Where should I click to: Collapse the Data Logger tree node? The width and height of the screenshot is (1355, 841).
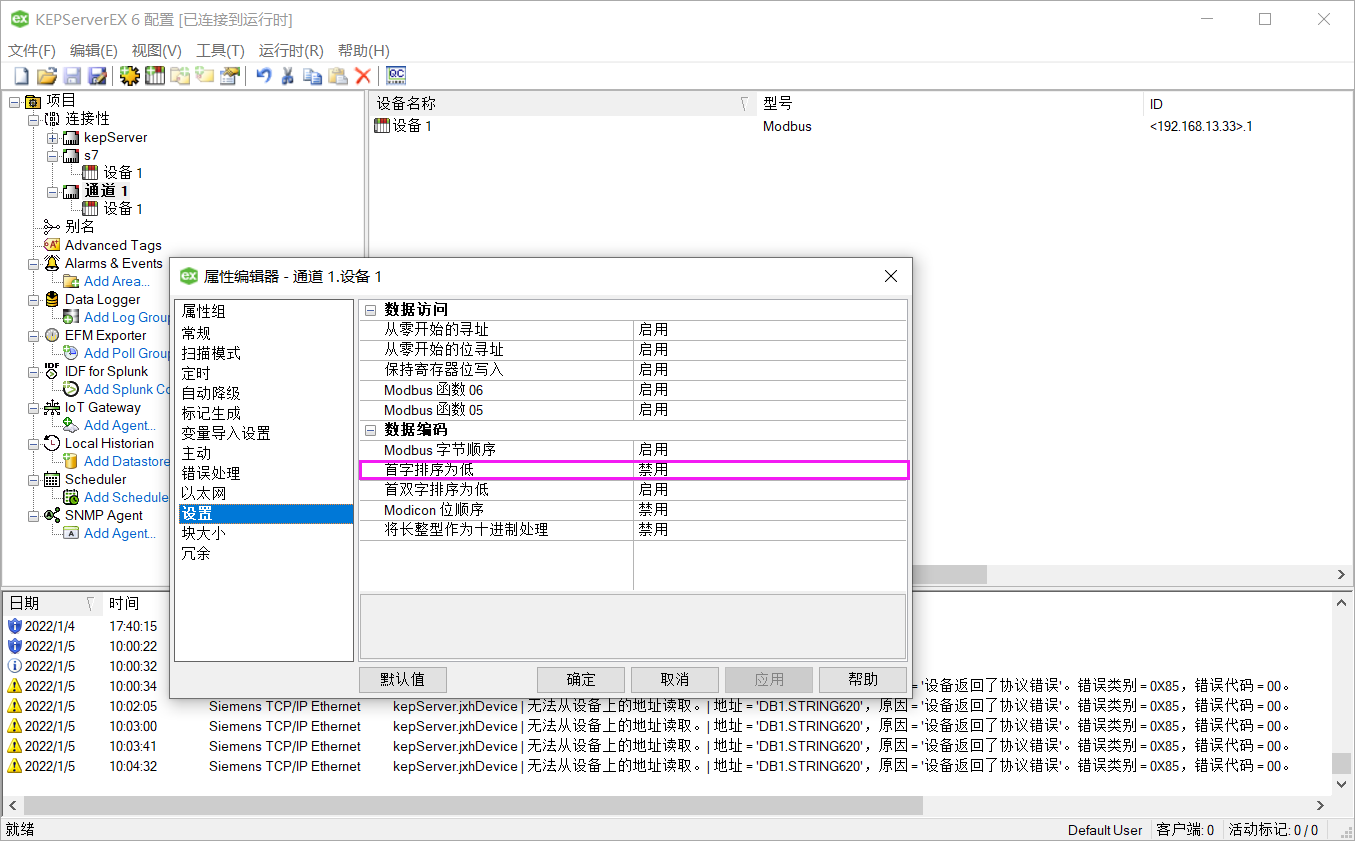coord(33,299)
